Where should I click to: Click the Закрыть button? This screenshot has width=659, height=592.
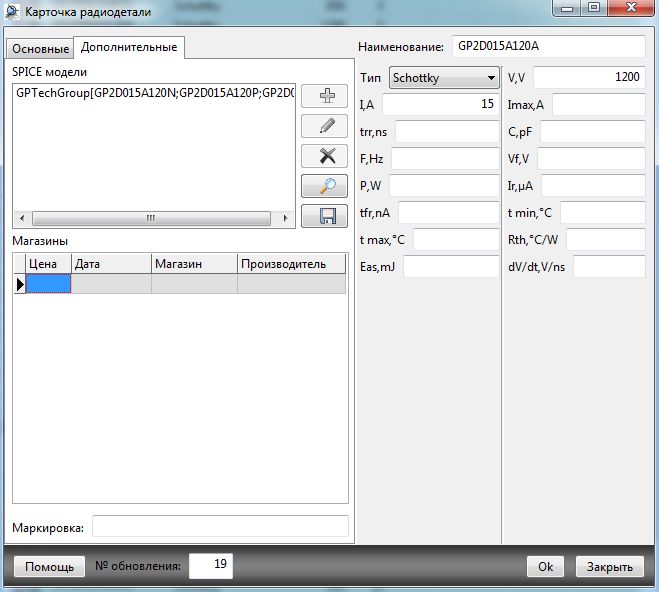[609, 567]
